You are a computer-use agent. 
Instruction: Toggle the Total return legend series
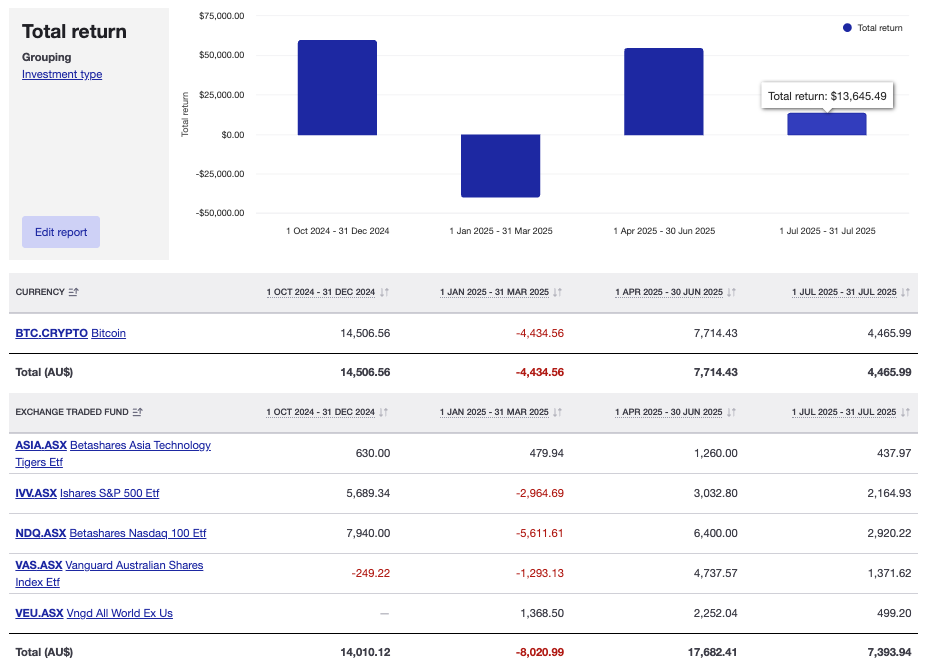tap(873, 28)
